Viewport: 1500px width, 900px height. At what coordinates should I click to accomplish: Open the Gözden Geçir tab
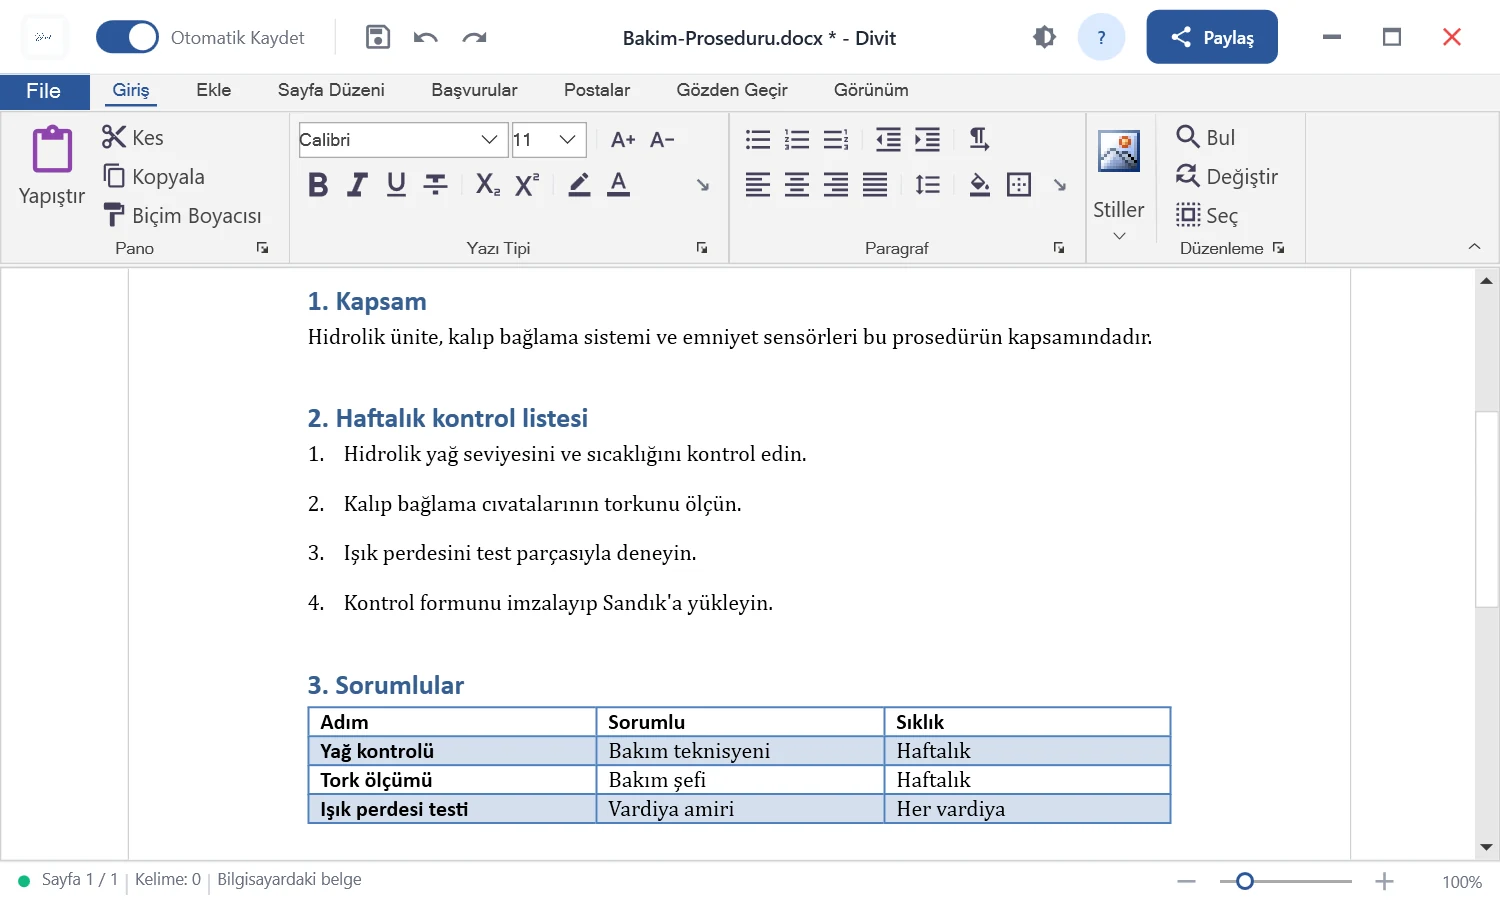pos(732,90)
